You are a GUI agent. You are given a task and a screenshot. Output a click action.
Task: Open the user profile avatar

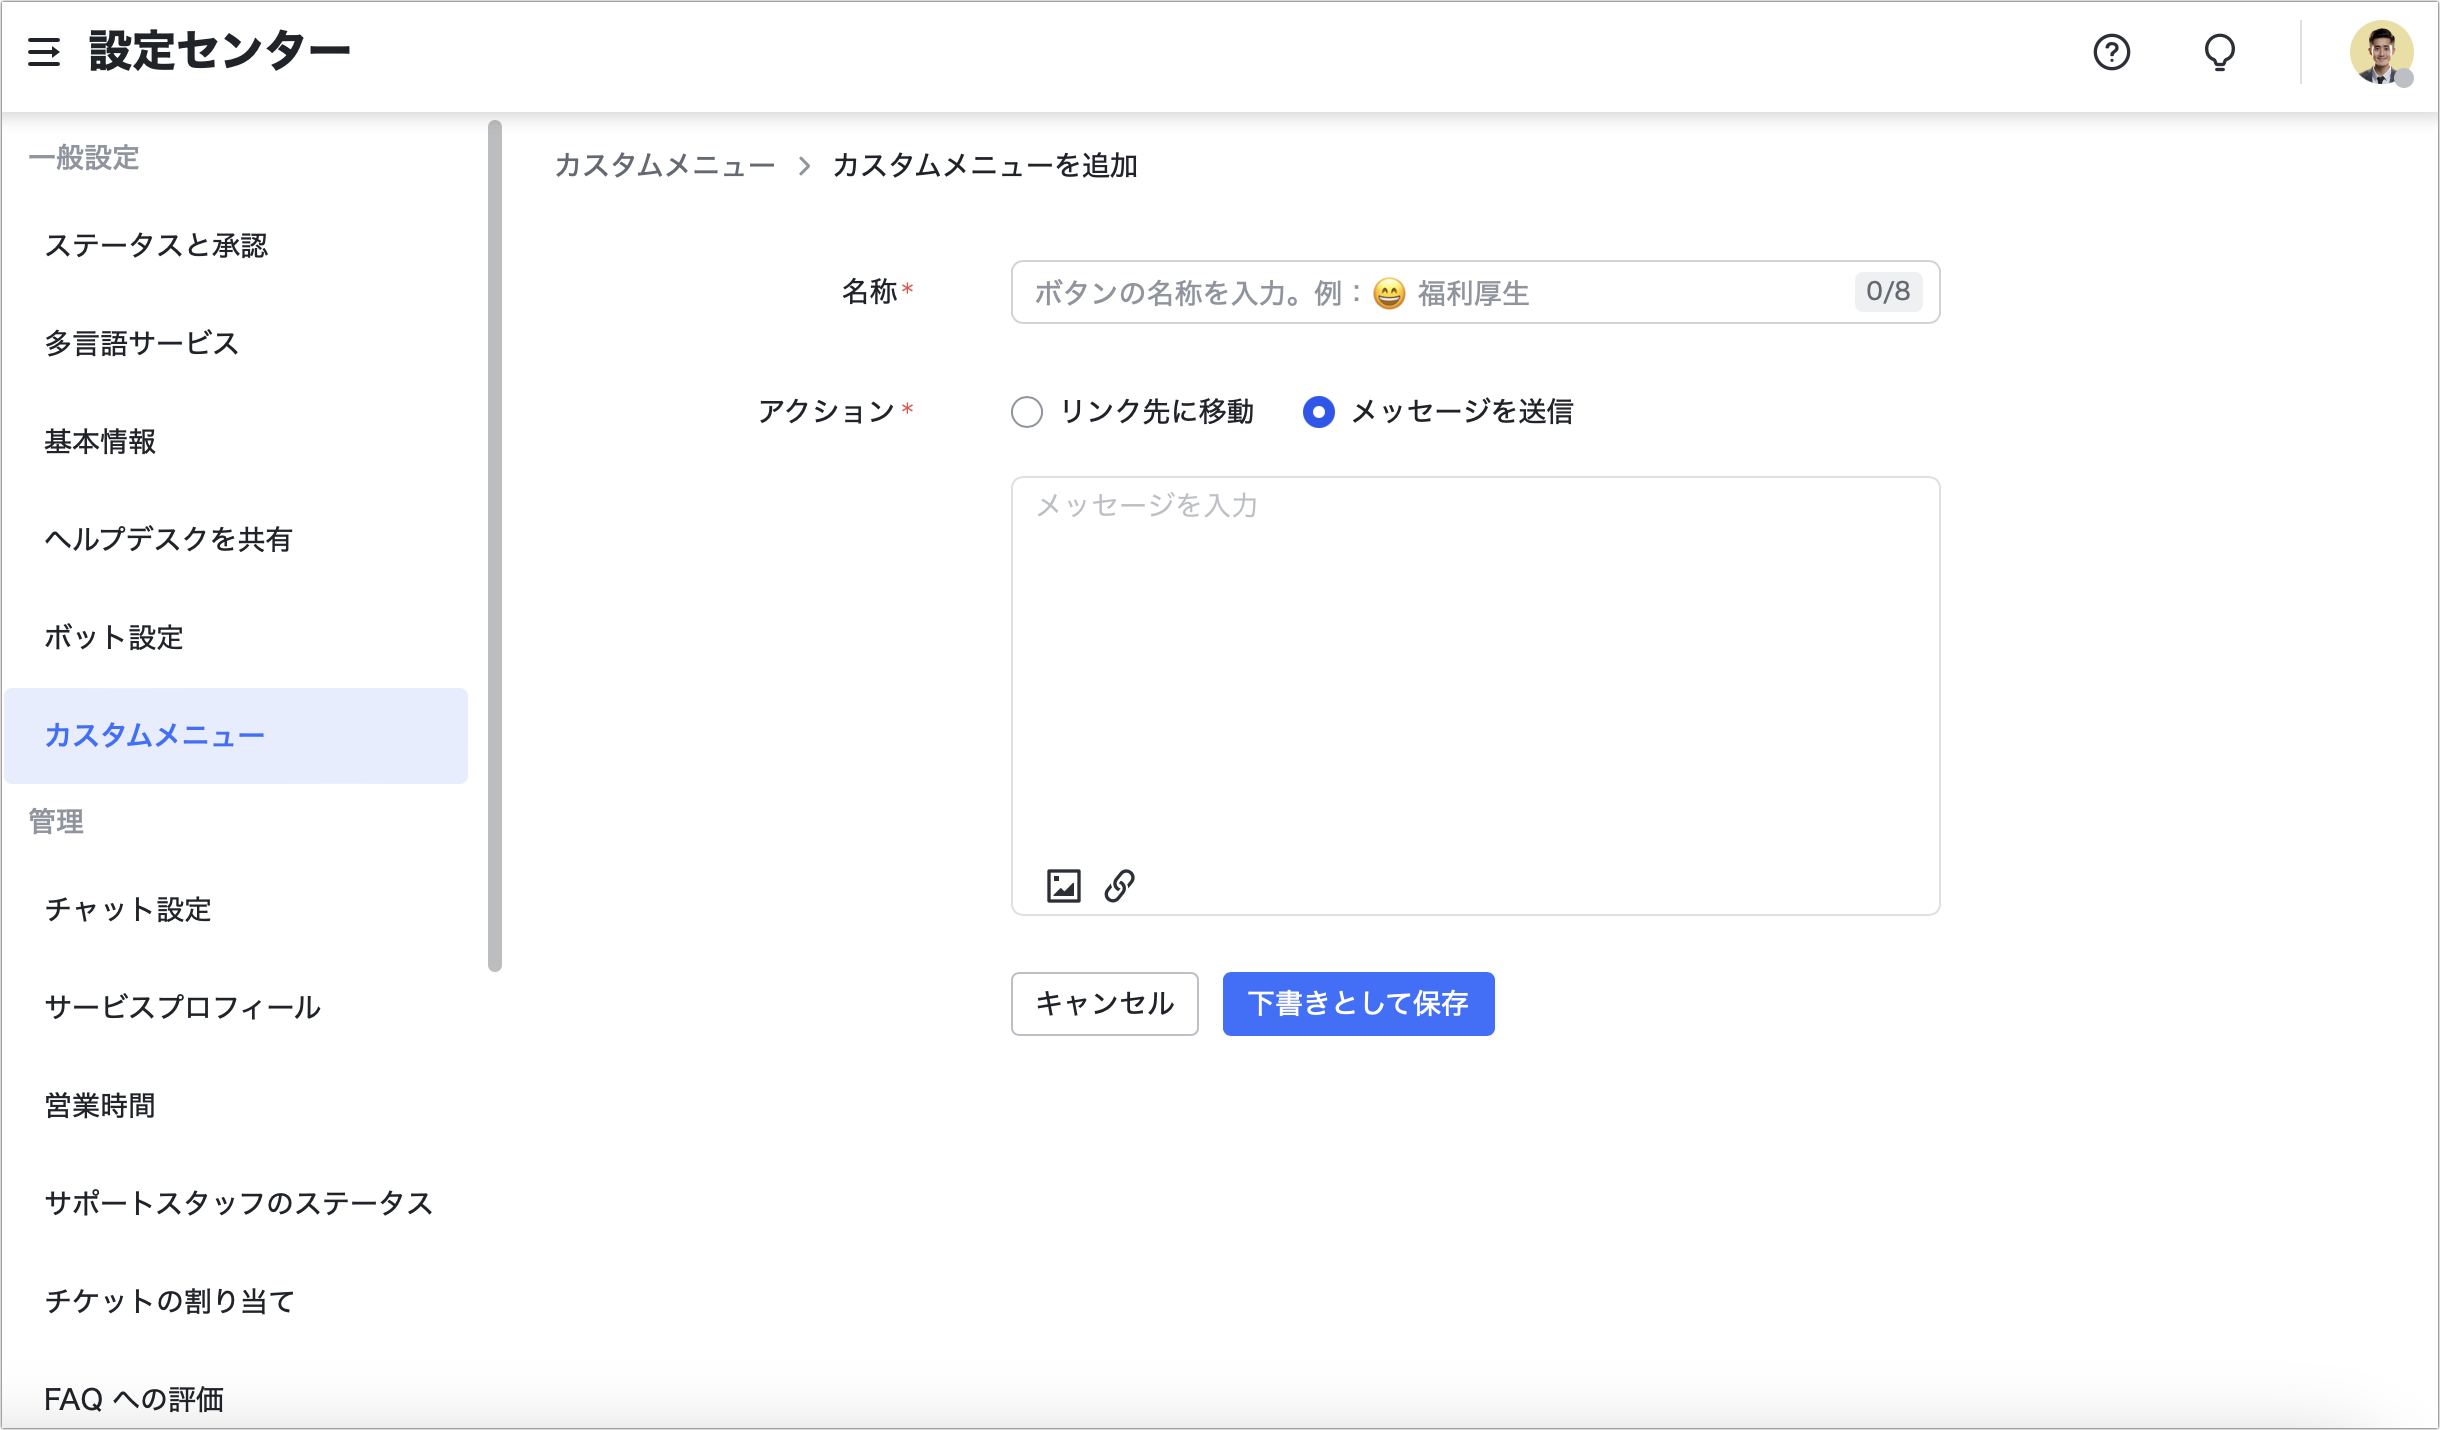(x=2381, y=52)
